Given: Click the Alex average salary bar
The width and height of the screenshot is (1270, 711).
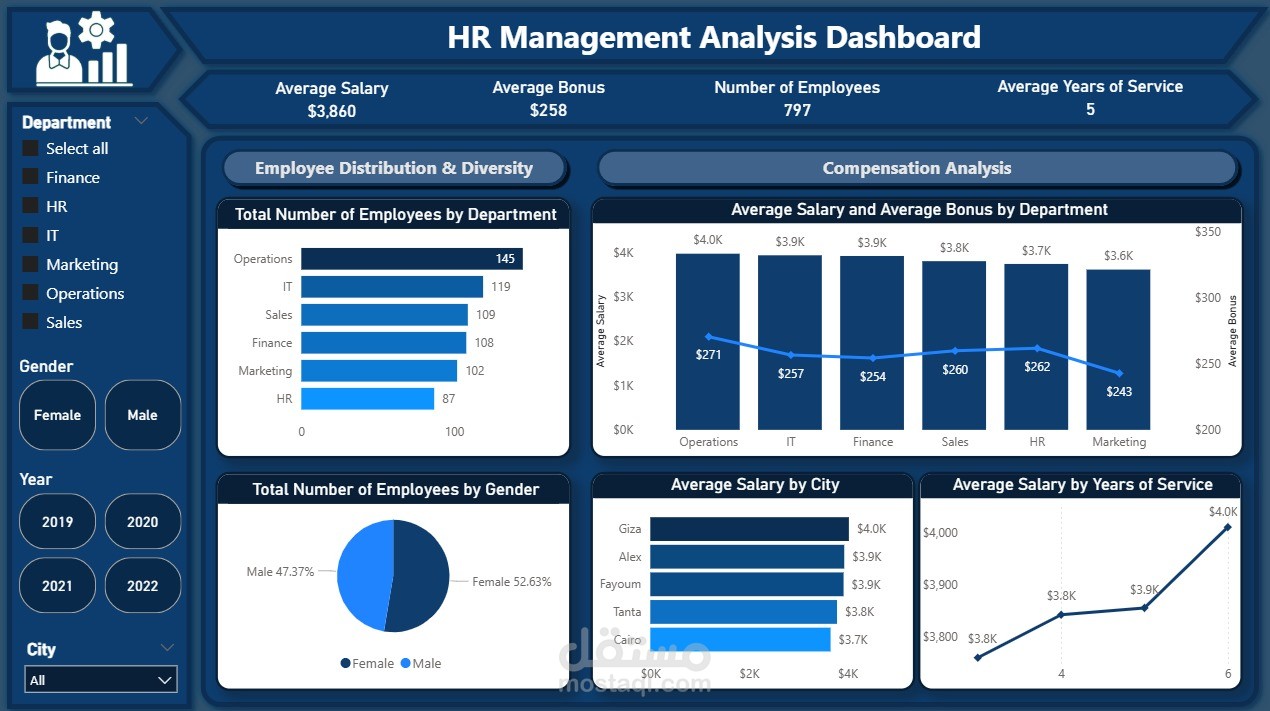Looking at the screenshot, I should point(747,556).
